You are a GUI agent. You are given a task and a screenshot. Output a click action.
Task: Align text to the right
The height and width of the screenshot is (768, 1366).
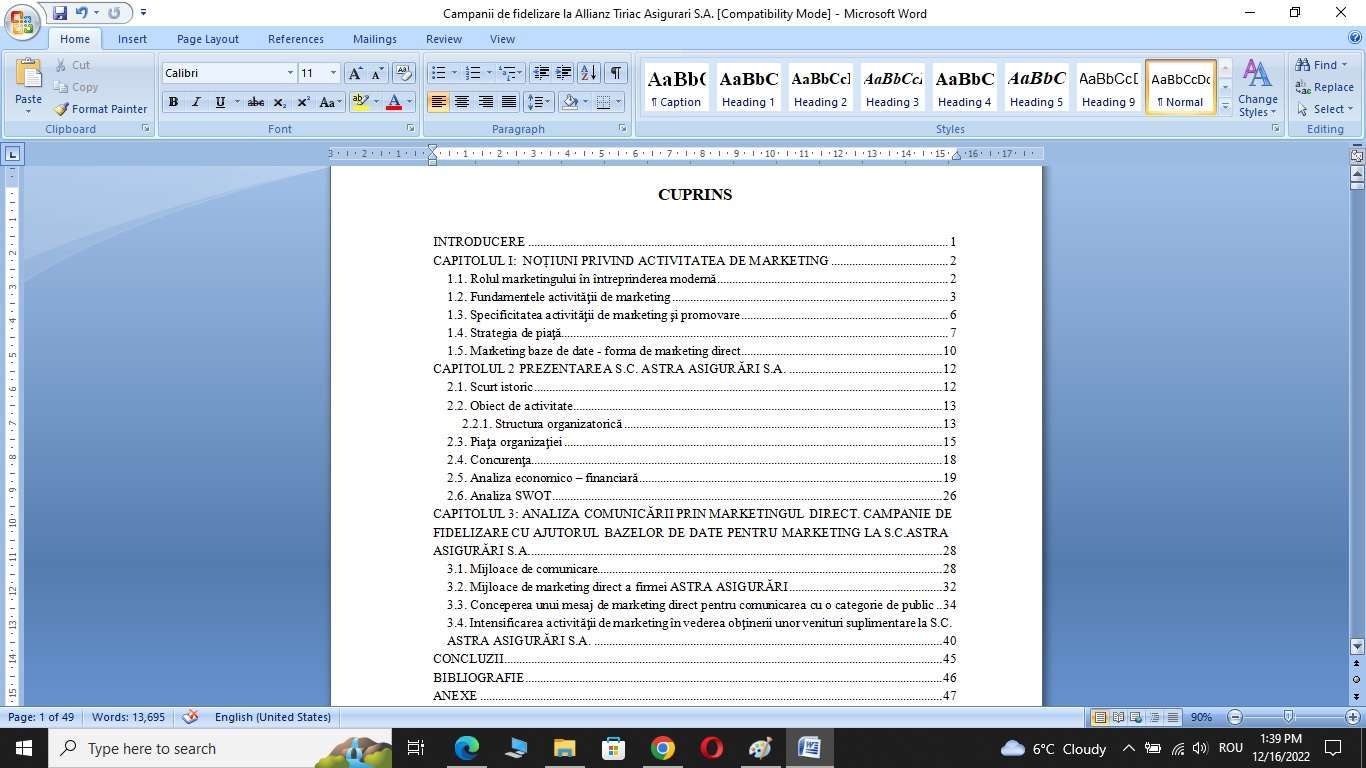pos(485,102)
